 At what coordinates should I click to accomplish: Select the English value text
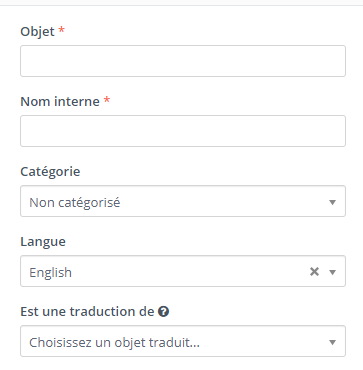(x=50, y=273)
